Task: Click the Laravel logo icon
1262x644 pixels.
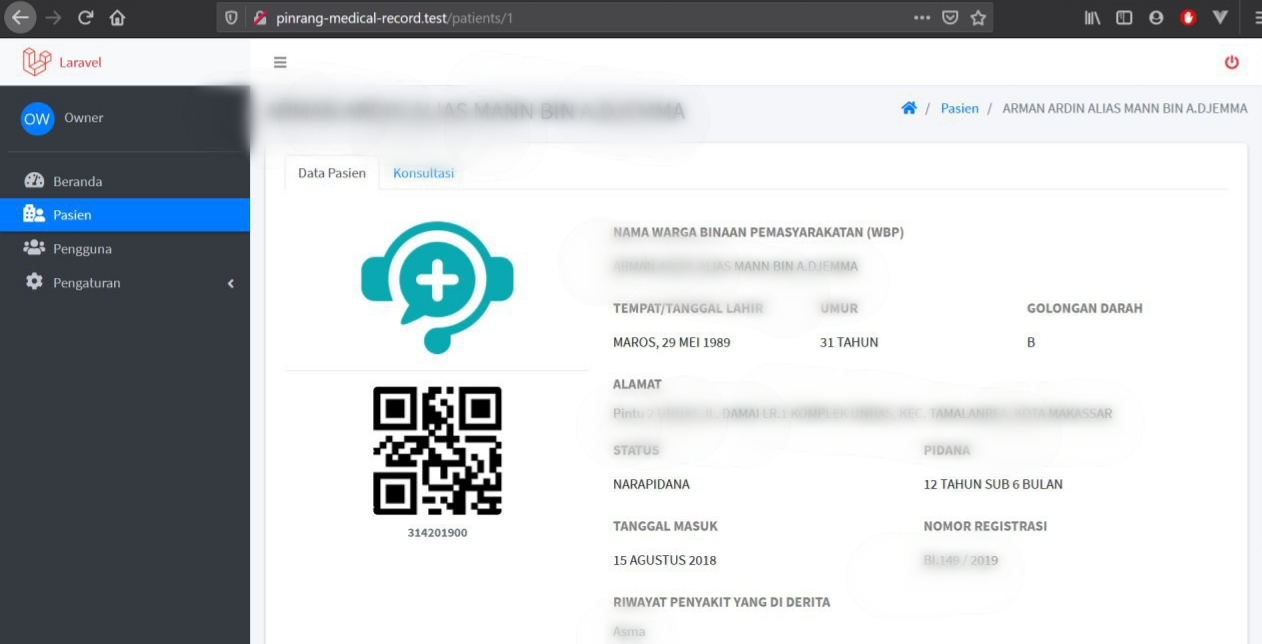Action: [36, 62]
